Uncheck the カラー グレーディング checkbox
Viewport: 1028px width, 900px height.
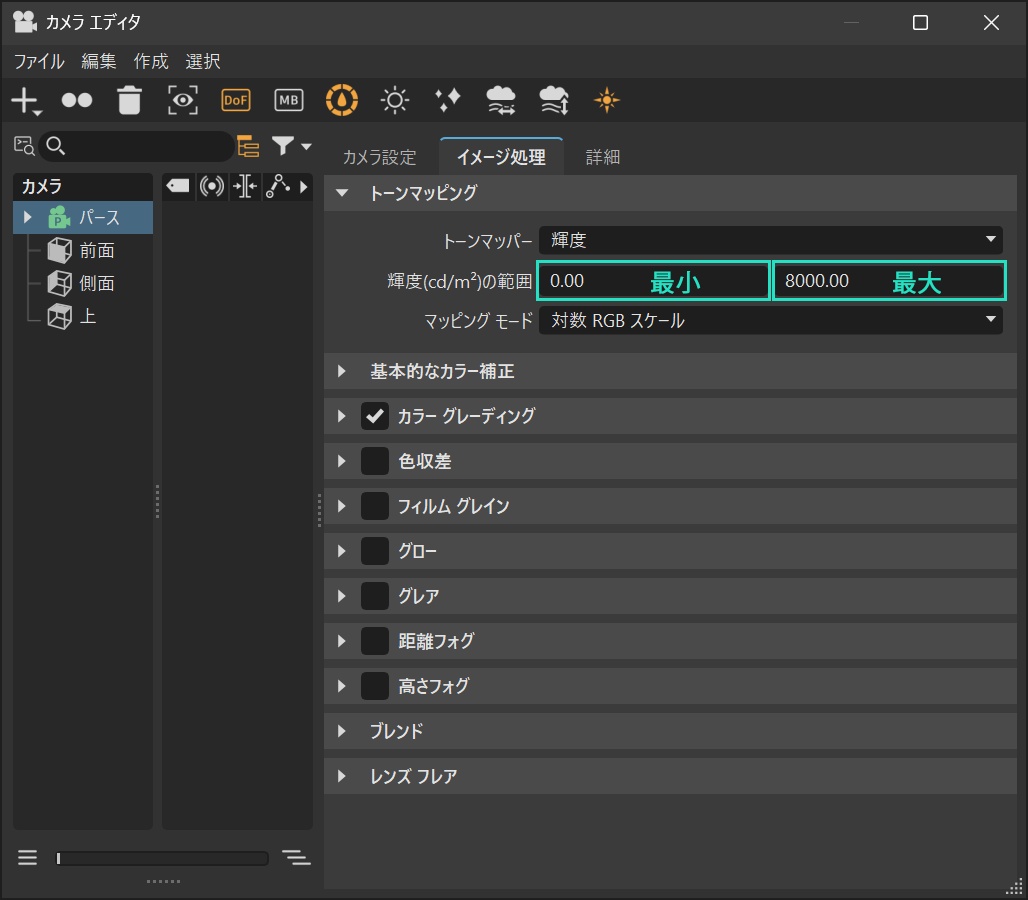pyautogui.click(x=375, y=416)
